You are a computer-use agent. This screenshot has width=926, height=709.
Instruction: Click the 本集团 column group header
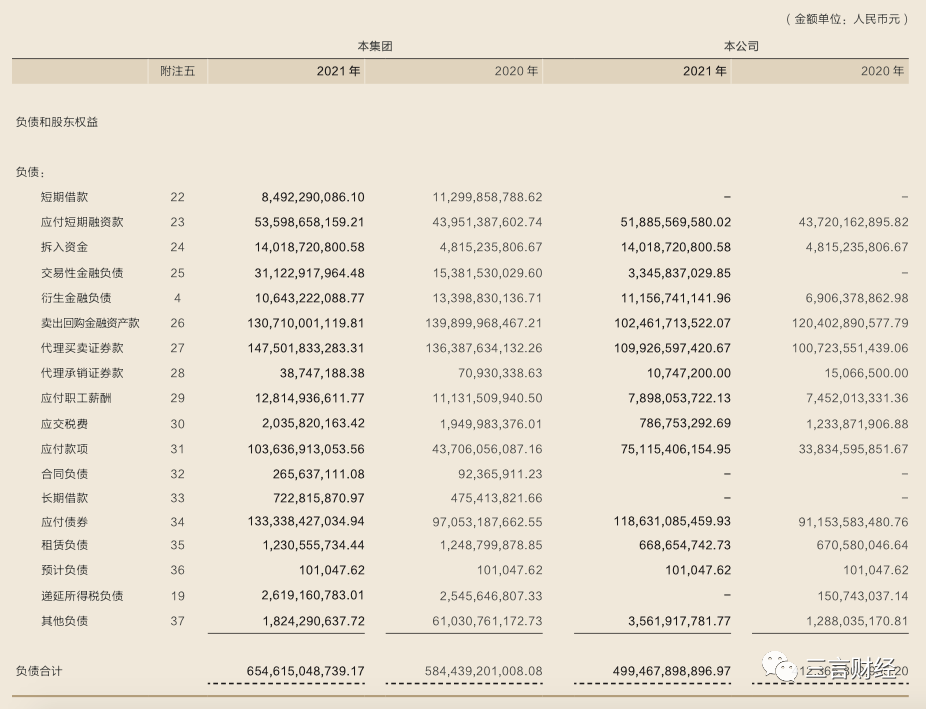pyautogui.click(x=375, y=46)
